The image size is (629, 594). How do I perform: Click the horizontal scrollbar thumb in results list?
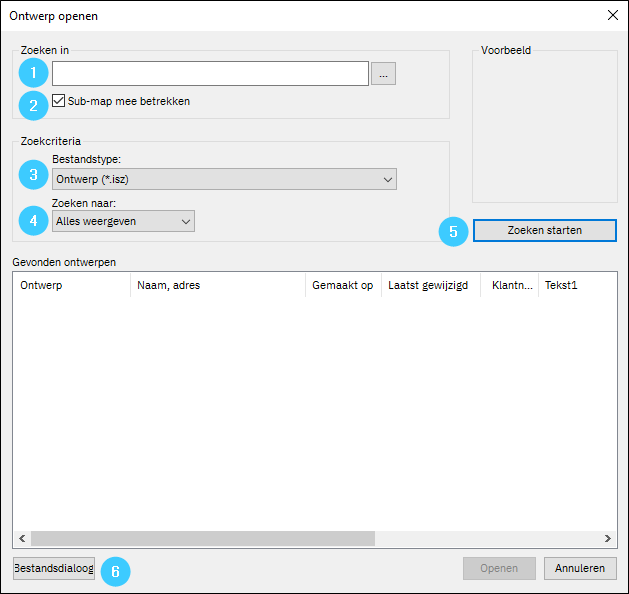(x=203, y=538)
